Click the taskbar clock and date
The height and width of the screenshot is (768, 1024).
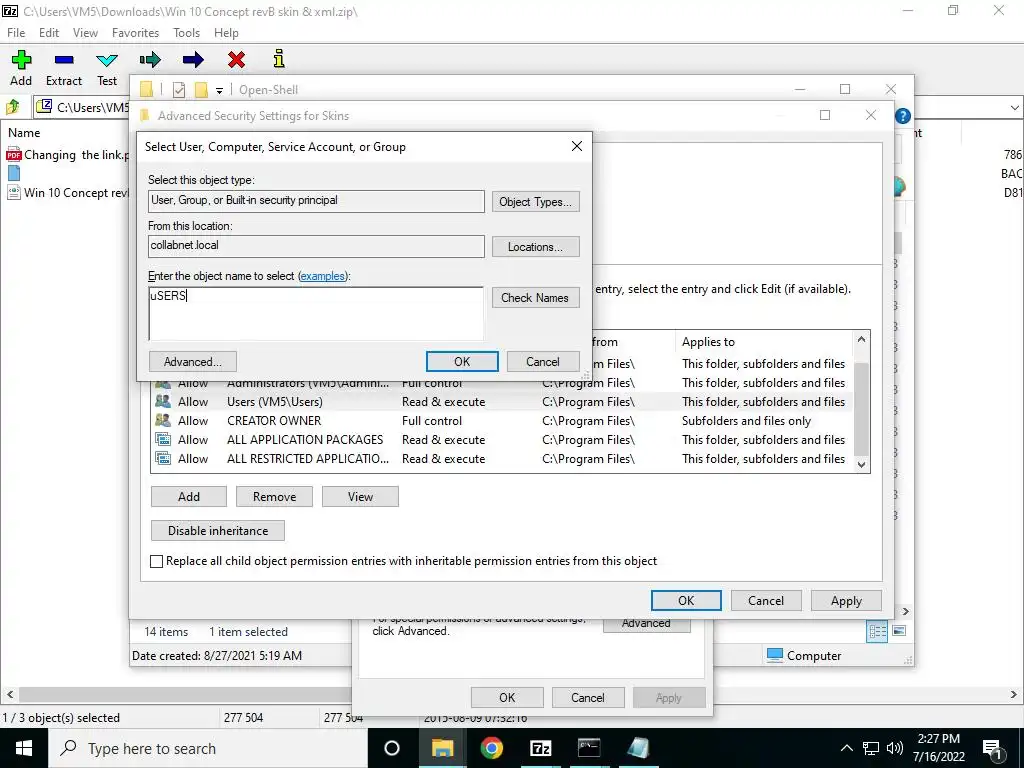click(x=938, y=748)
